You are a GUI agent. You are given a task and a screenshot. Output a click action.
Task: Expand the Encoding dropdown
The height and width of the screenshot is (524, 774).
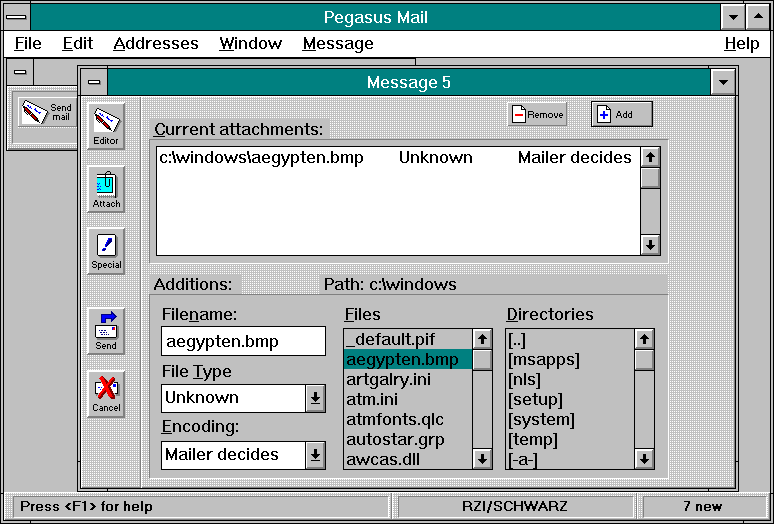coord(315,455)
